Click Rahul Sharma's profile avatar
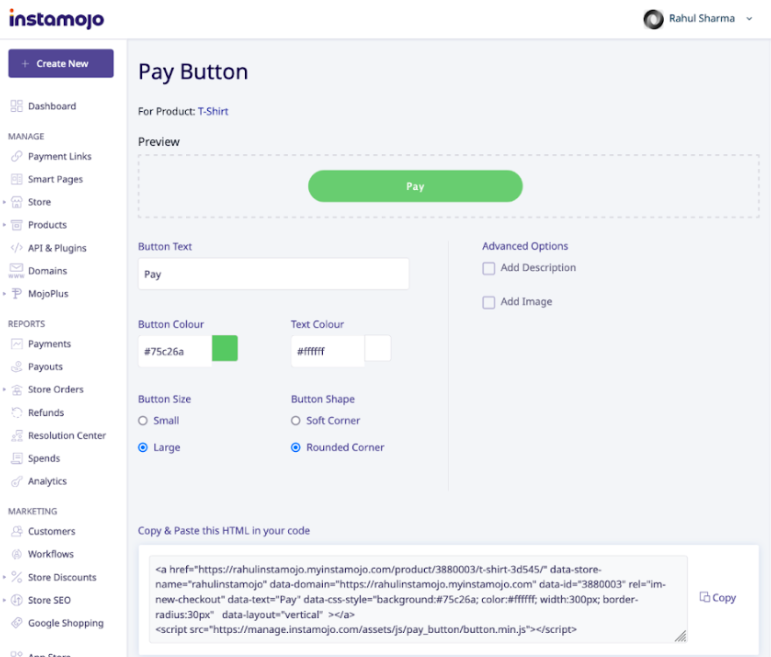Viewport: 771px width, 657px height. click(x=653, y=19)
